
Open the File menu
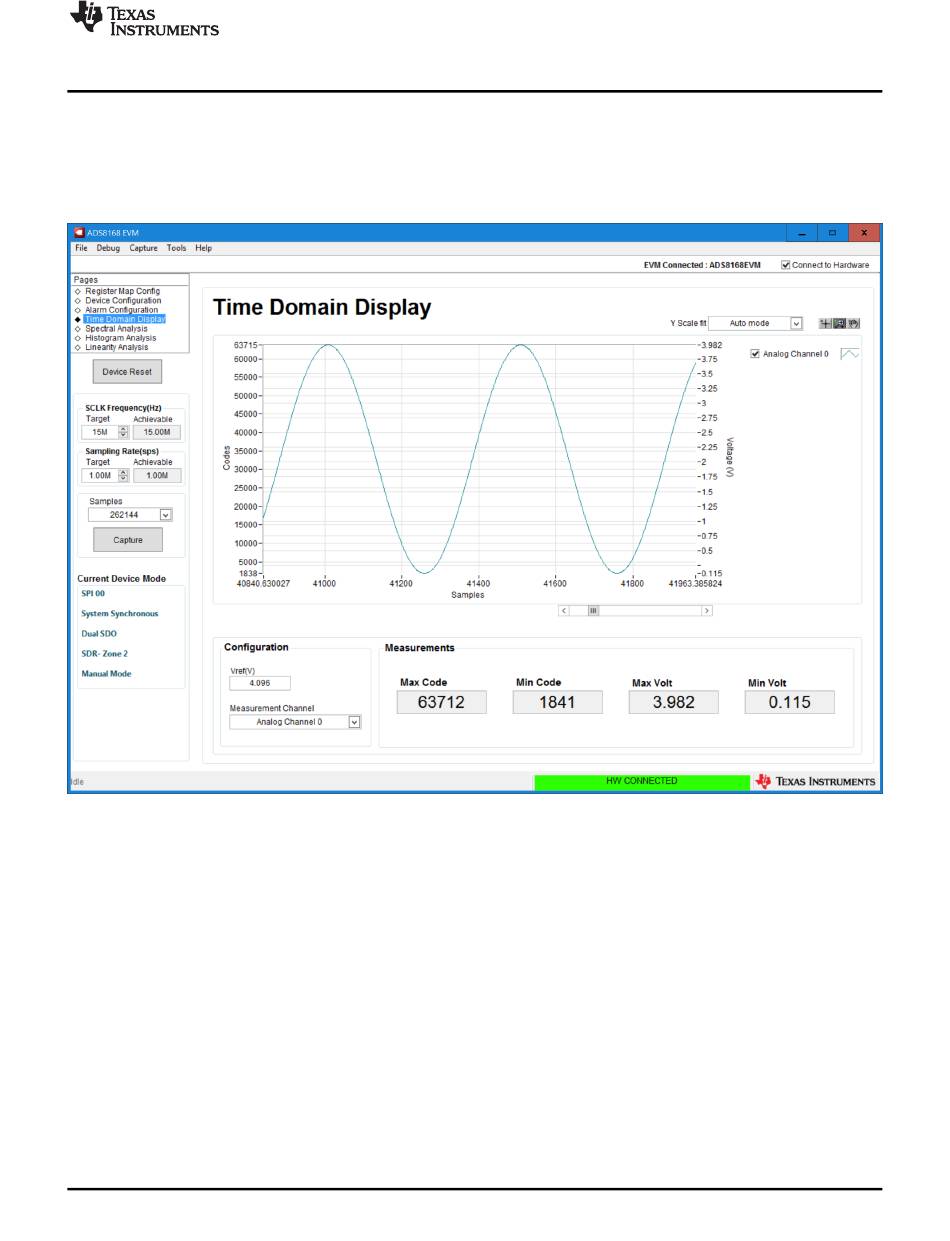[x=81, y=248]
